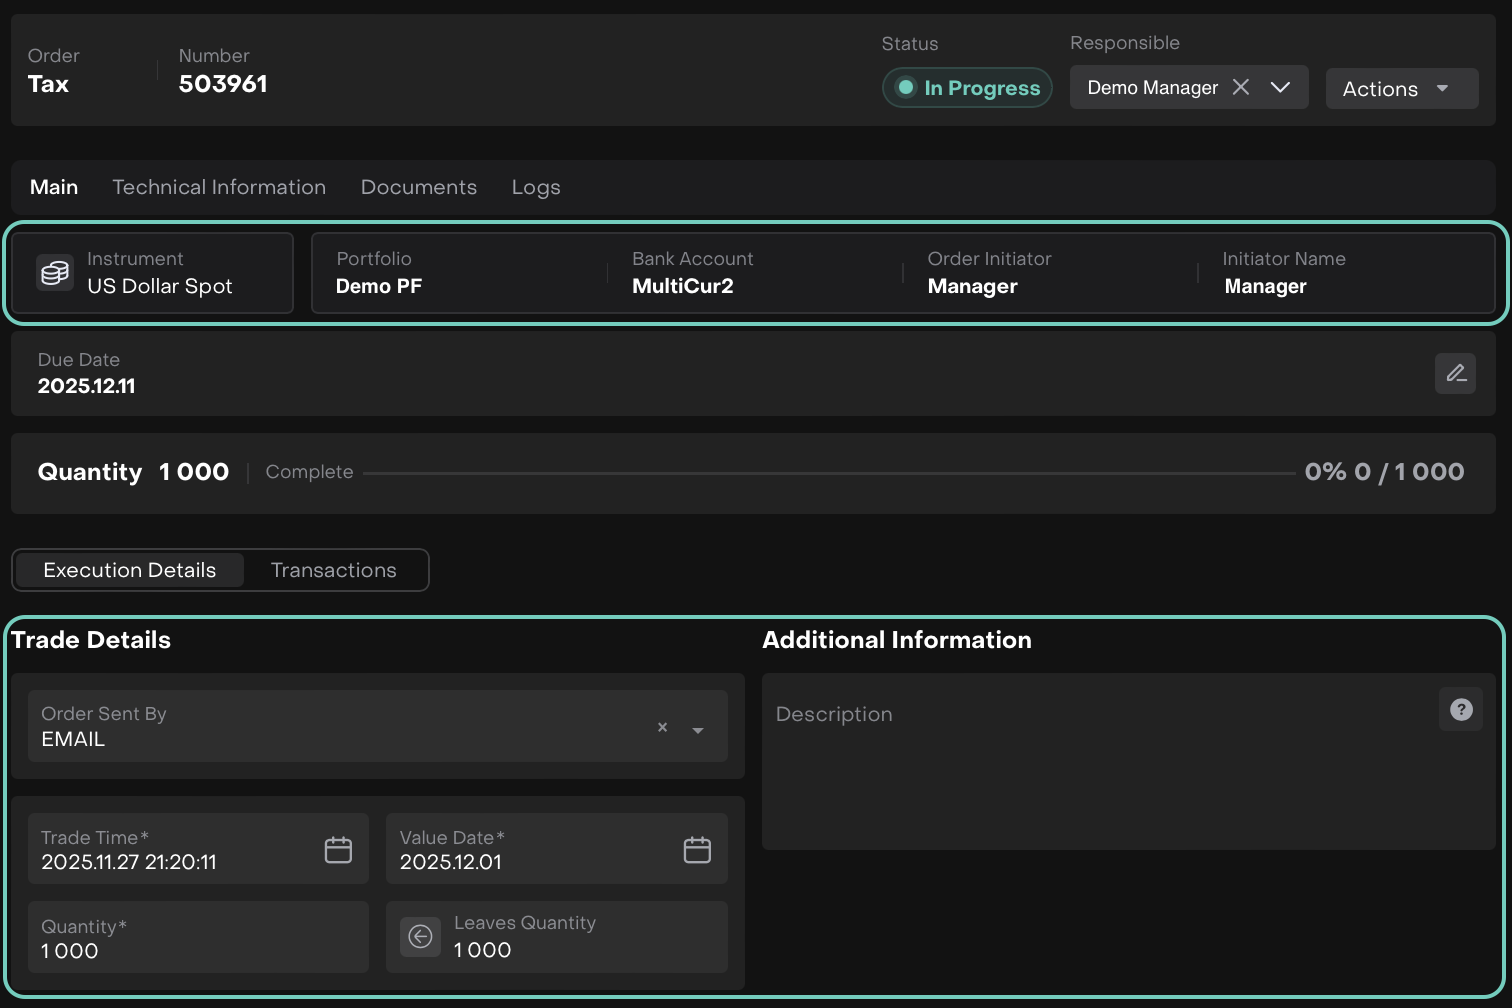The width and height of the screenshot is (1512, 1008).
Task: Click the Description help question icon
Action: [x=1461, y=710]
